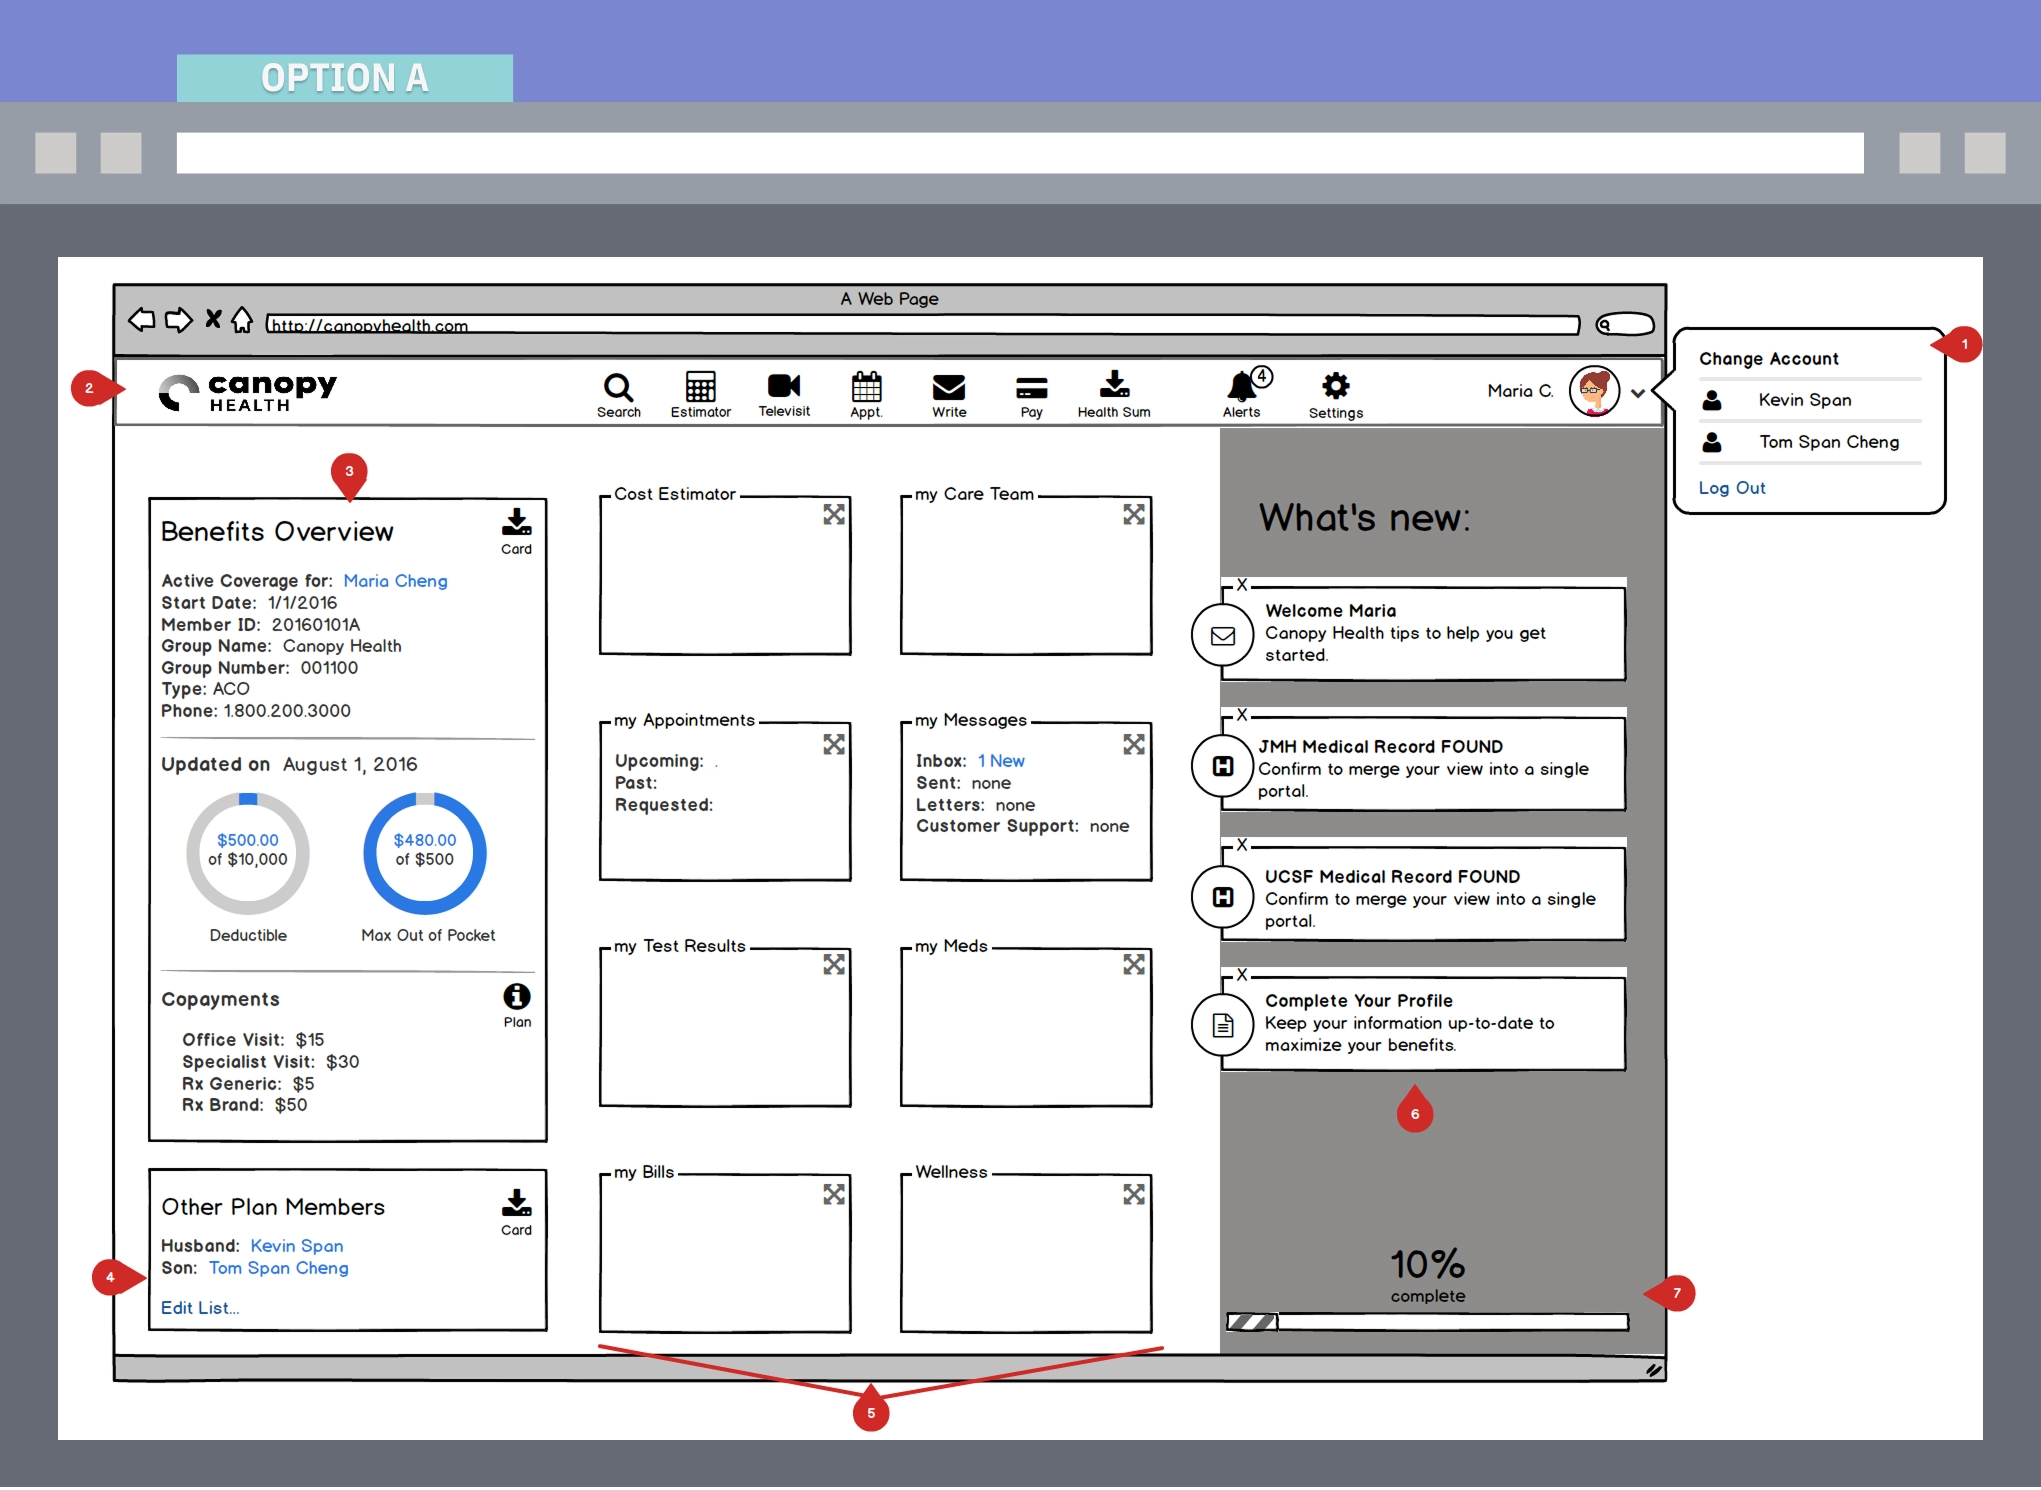
Task: Click browser home icon
Action: (x=242, y=320)
